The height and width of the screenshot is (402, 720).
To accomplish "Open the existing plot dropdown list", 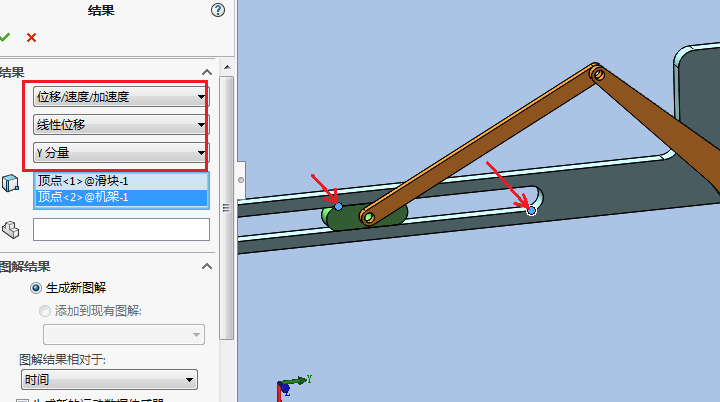I will [124, 334].
